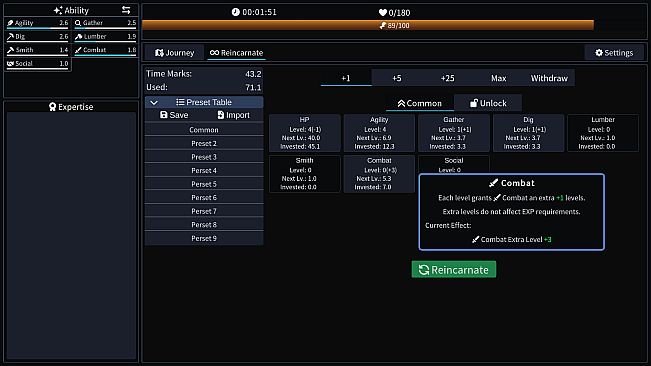Invest in the Combat upgrade card
The image size is (651, 366).
[x=379, y=174]
